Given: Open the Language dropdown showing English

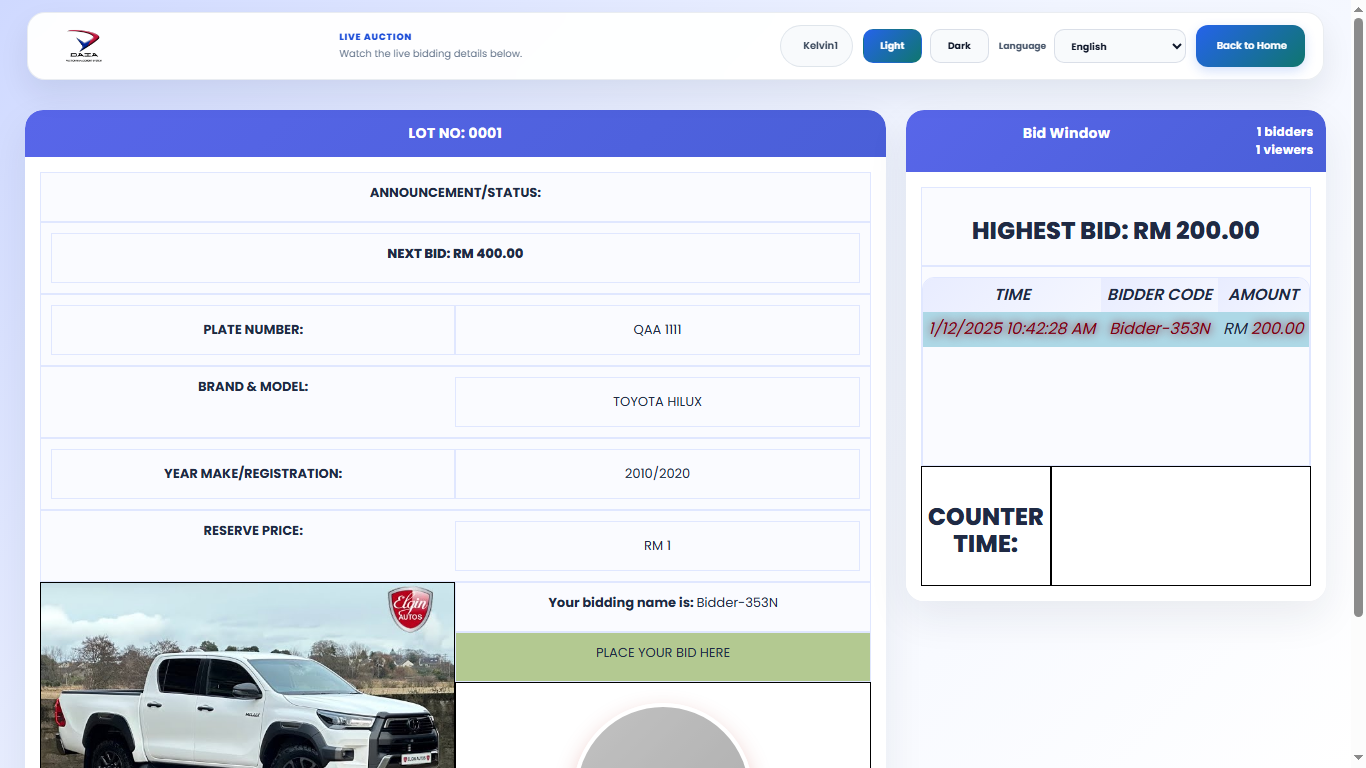Looking at the screenshot, I should click(1120, 46).
